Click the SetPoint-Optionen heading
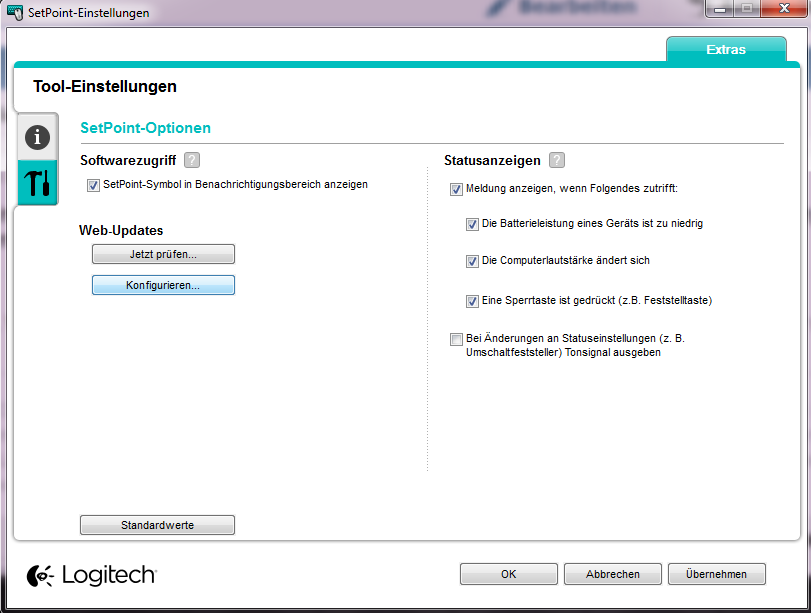 [x=145, y=128]
